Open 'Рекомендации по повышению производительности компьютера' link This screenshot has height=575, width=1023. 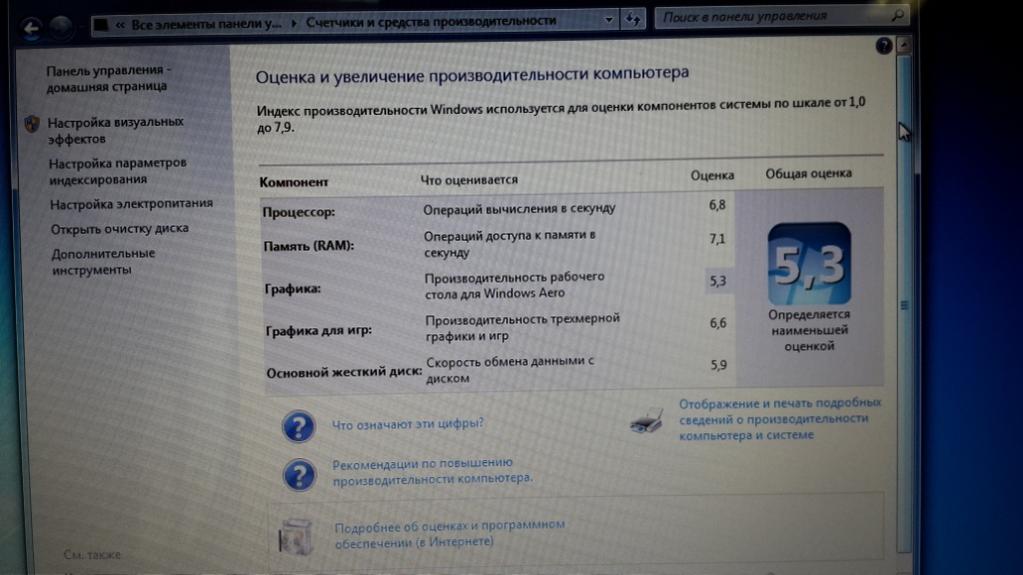[432, 471]
